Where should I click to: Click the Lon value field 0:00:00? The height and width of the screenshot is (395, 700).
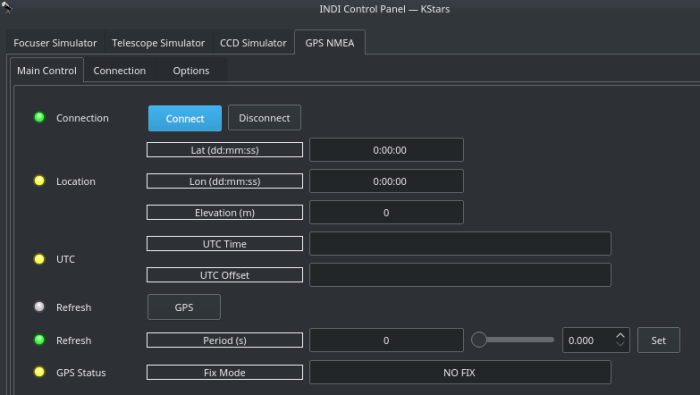(x=387, y=181)
